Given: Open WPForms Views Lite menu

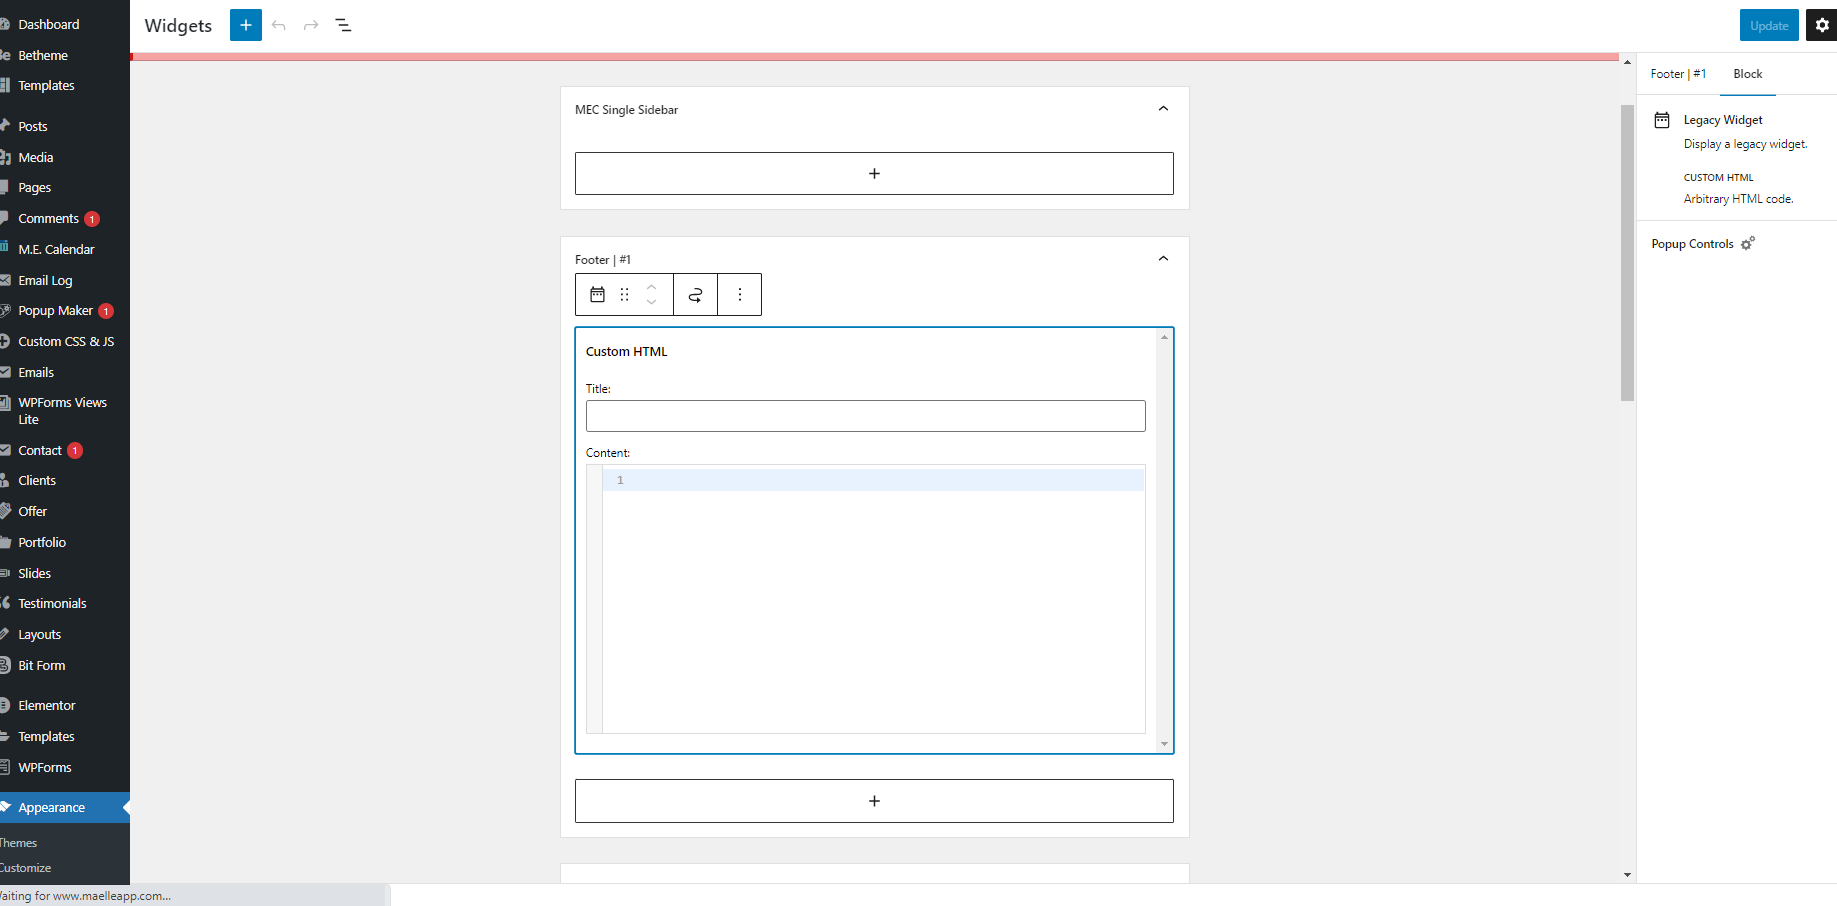Looking at the screenshot, I should (62, 411).
